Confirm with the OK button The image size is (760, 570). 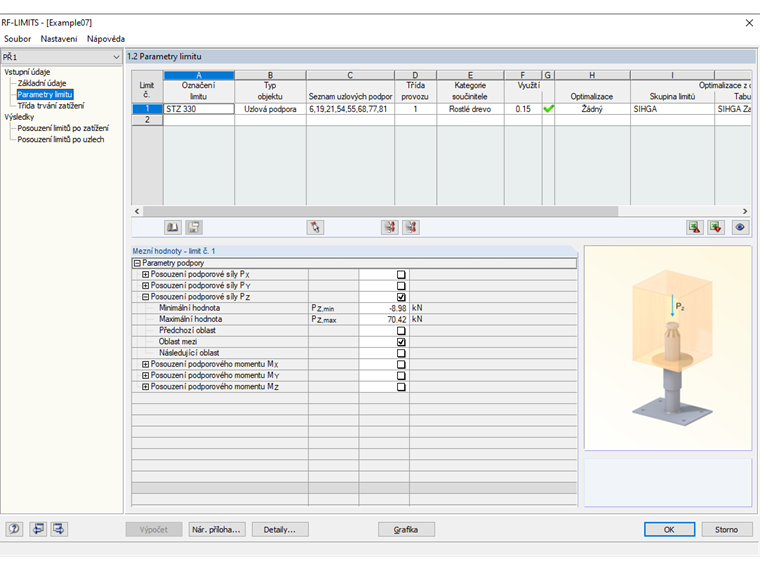click(669, 530)
